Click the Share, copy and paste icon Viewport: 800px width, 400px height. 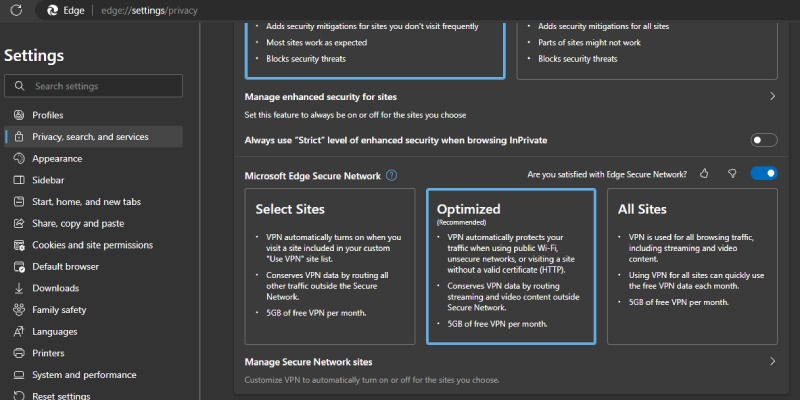coord(19,223)
